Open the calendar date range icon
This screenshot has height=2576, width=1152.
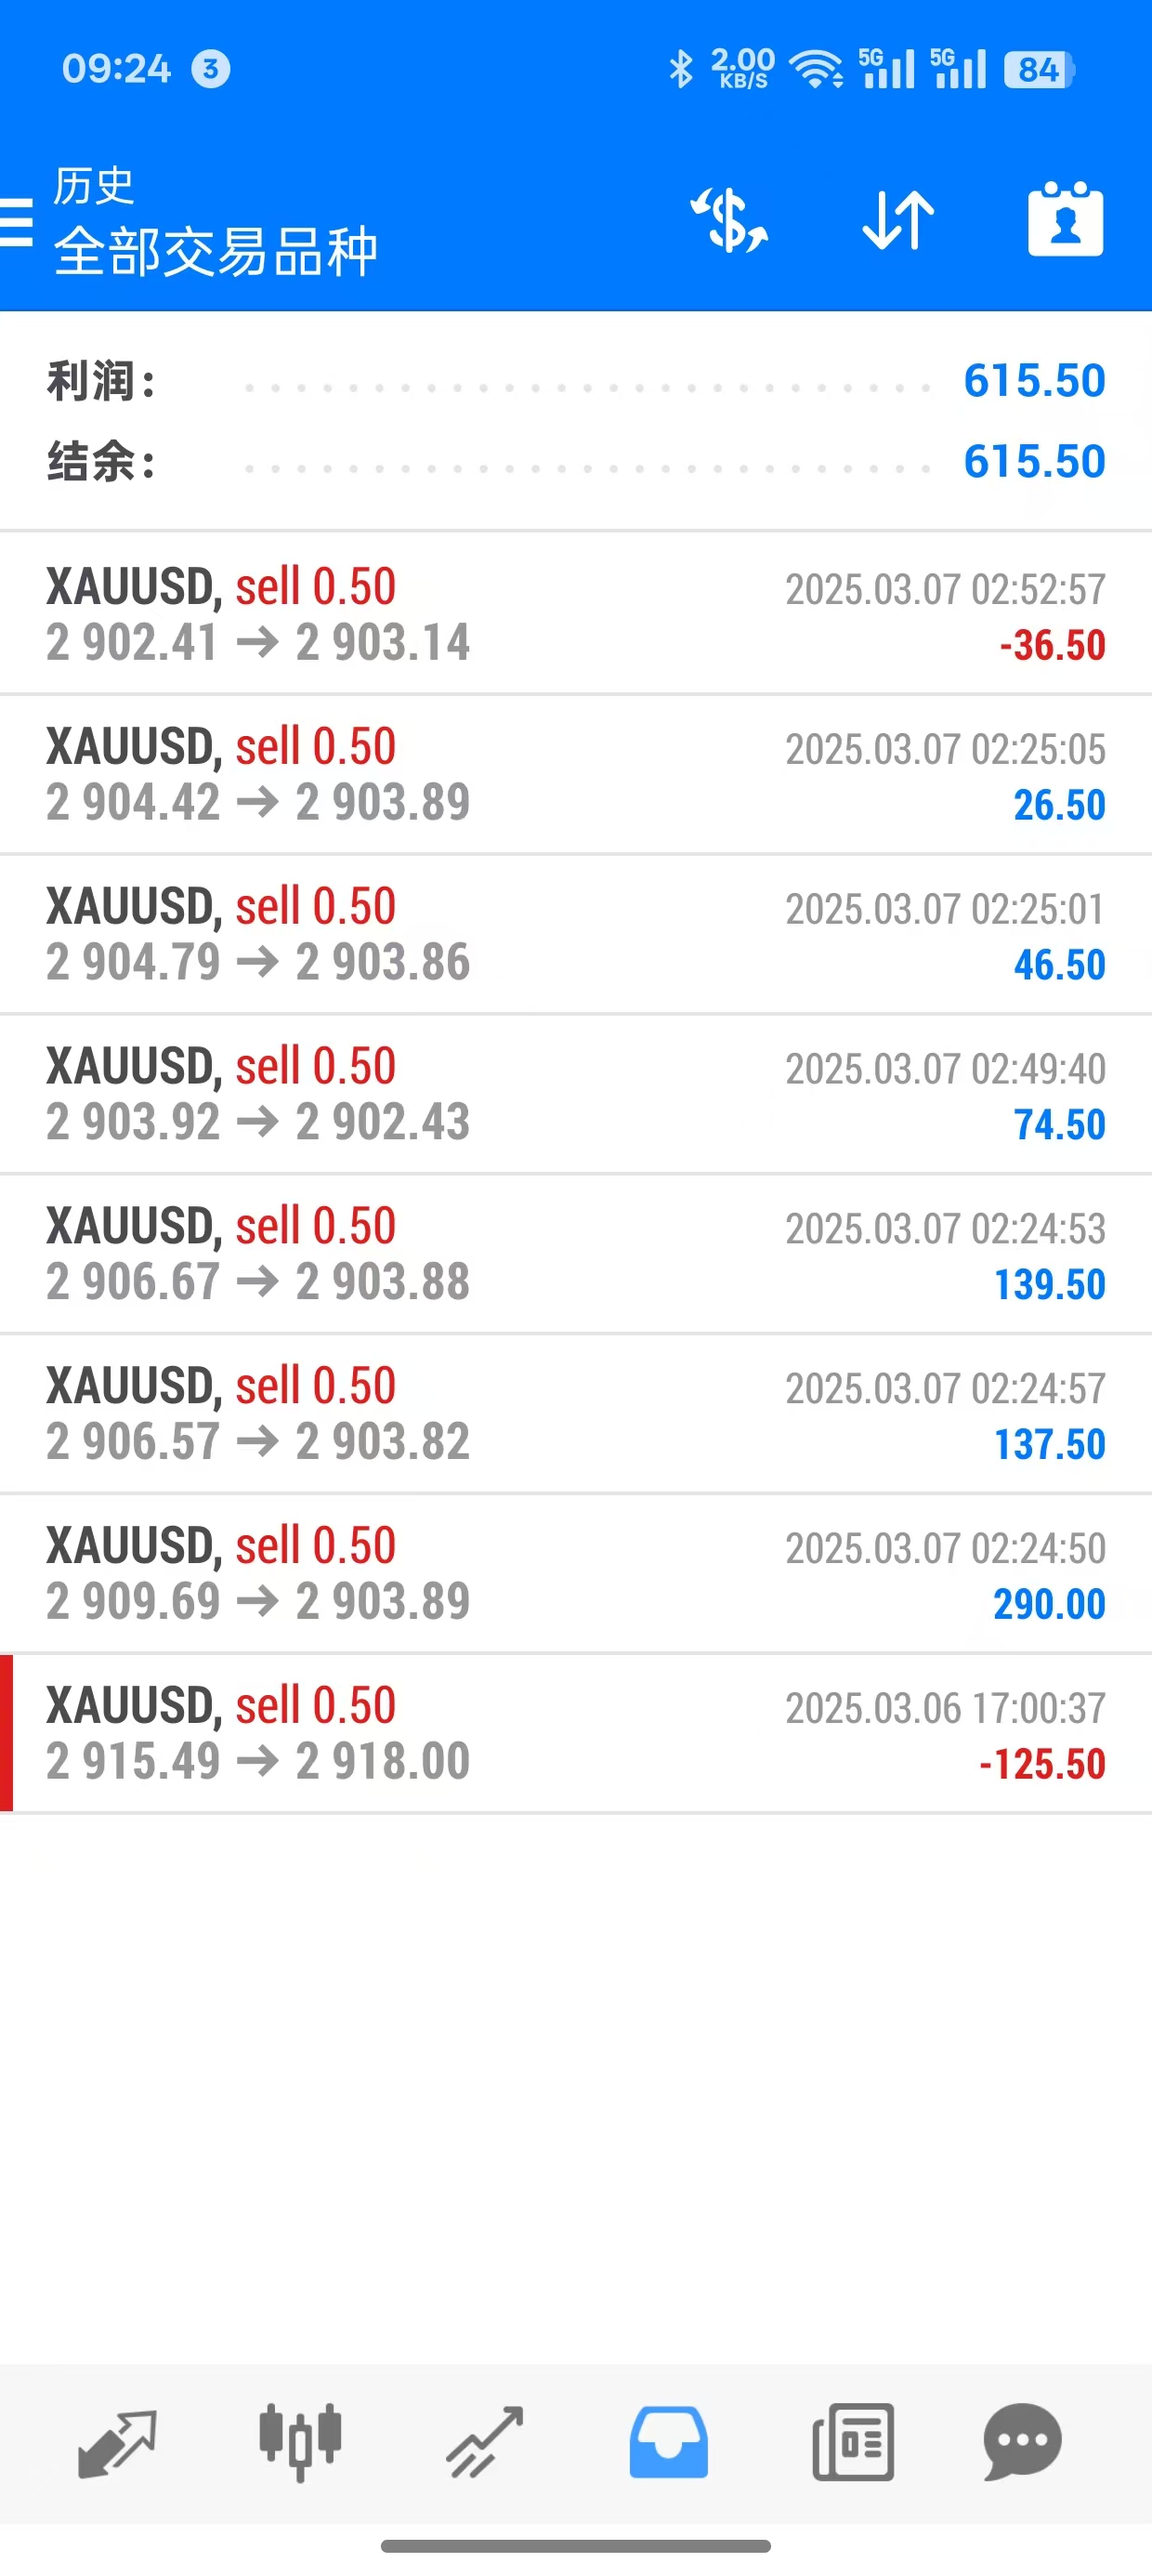[1065, 220]
